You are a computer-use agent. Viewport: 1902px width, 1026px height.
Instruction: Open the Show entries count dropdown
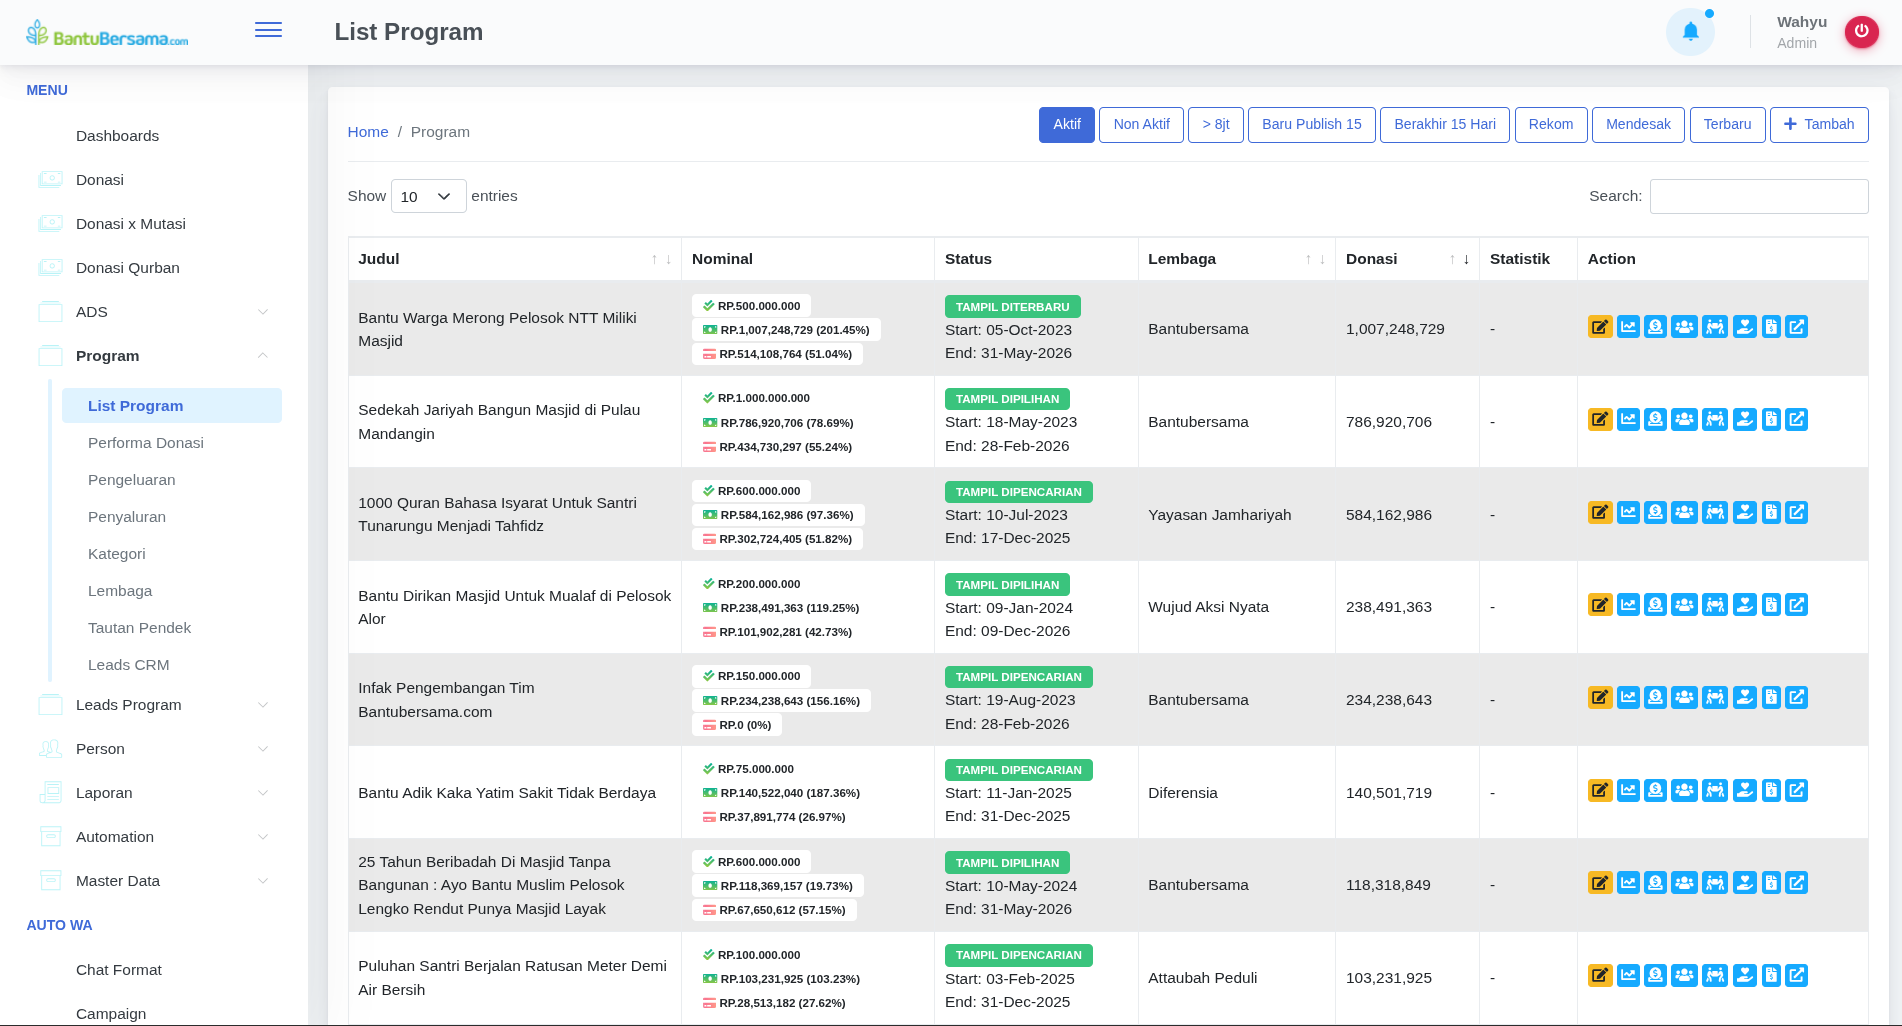click(x=428, y=196)
